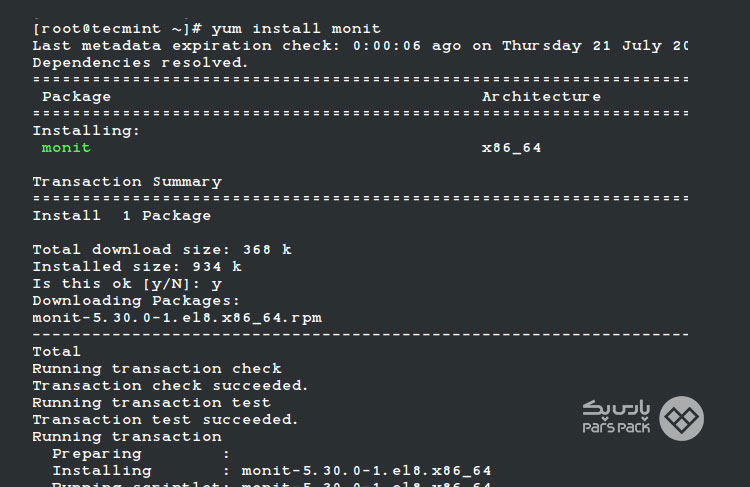Click 'Transaction test succeeded.' line

coord(165,420)
